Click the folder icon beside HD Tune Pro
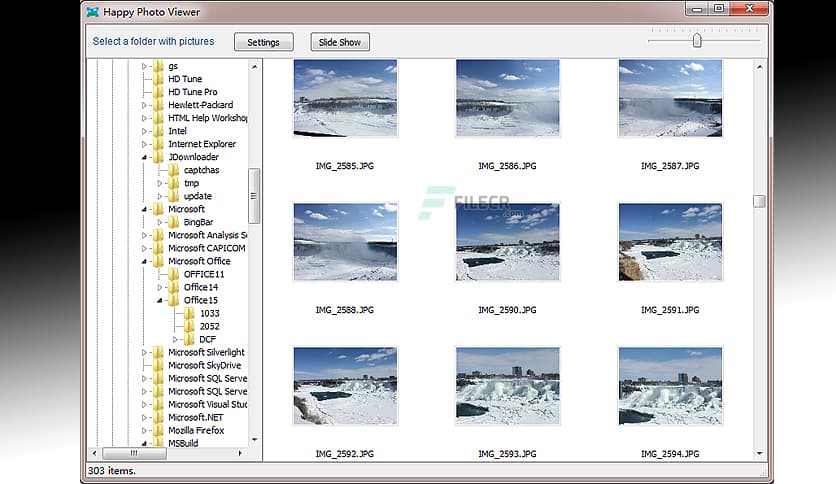836x484 pixels. [158, 92]
